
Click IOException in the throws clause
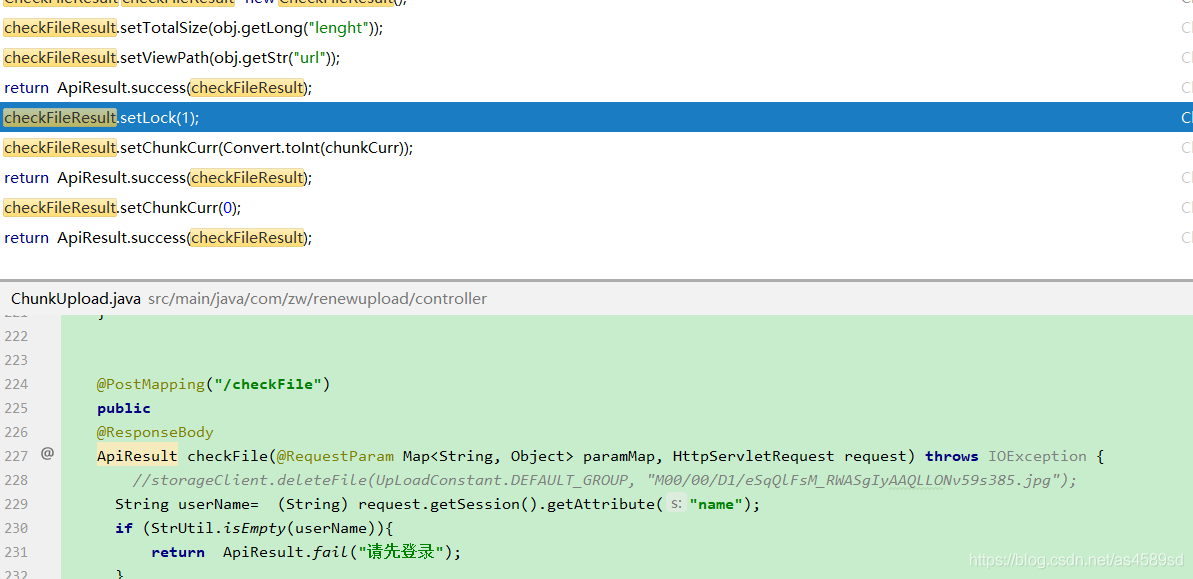(x=1037, y=457)
